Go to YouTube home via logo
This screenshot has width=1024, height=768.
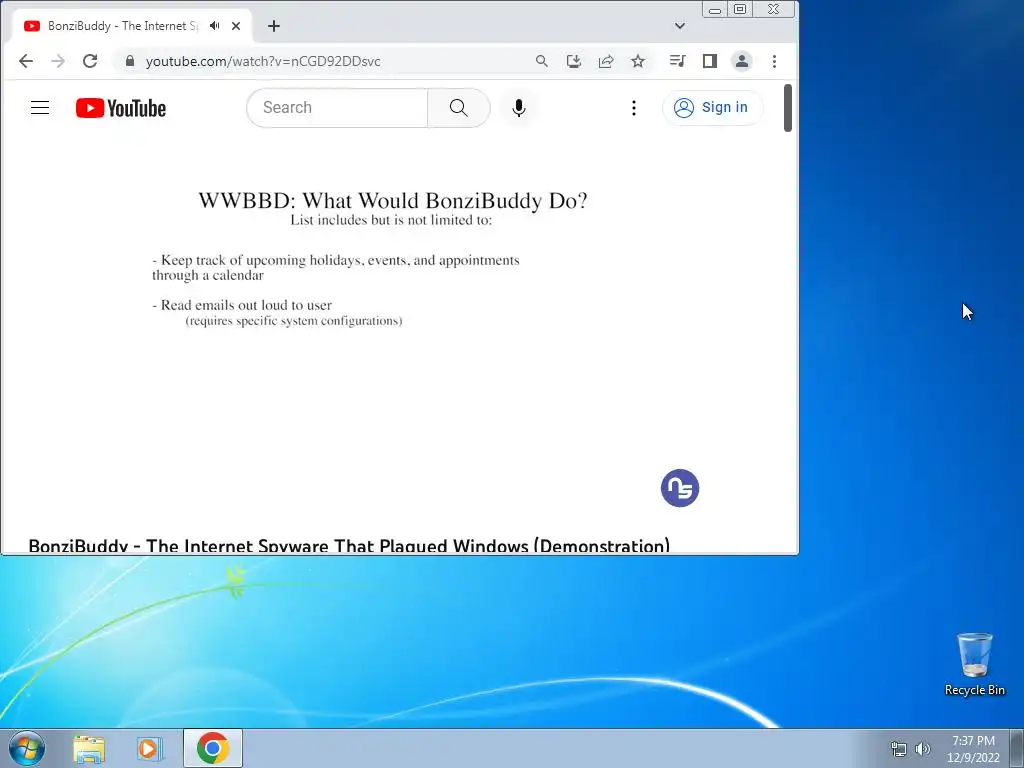click(121, 108)
